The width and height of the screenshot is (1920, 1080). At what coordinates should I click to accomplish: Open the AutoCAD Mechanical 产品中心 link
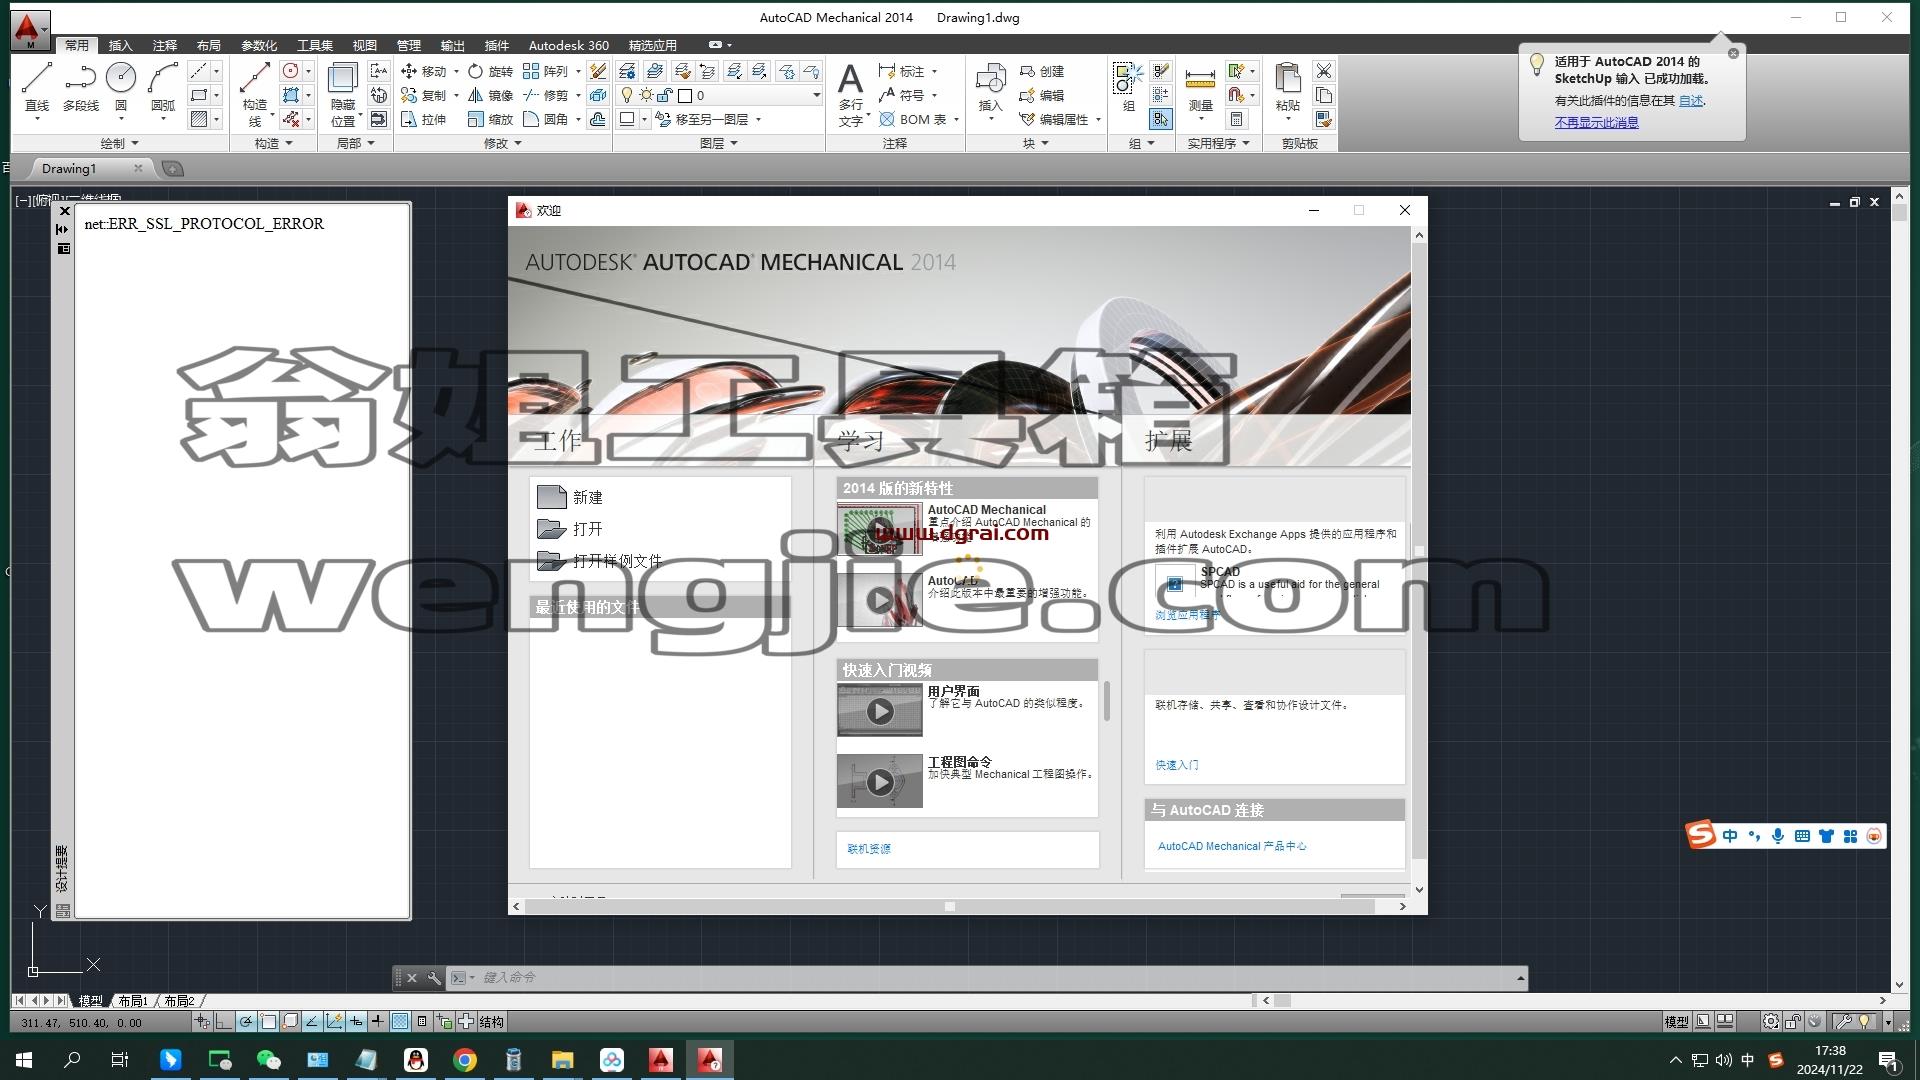tap(1232, 846)
